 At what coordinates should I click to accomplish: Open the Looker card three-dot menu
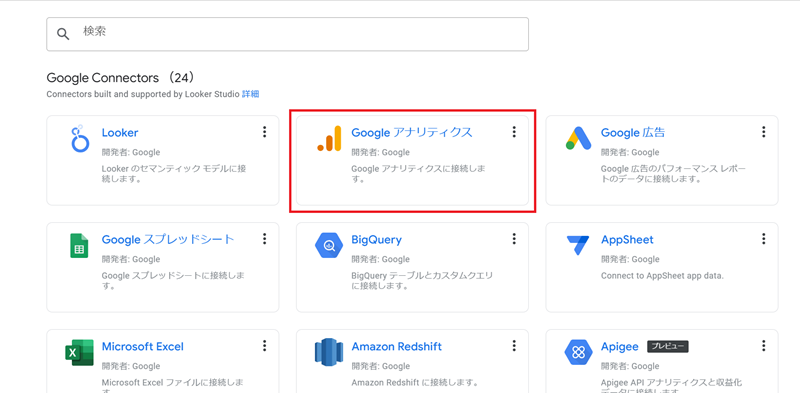coord(264,132)
